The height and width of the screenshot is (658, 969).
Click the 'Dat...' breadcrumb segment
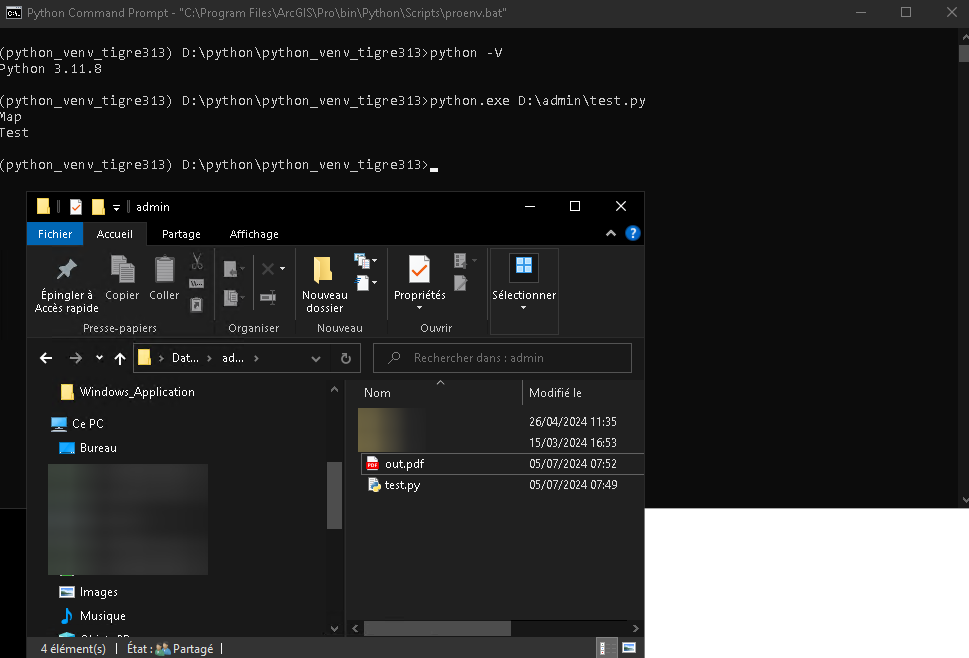(185, 358)
